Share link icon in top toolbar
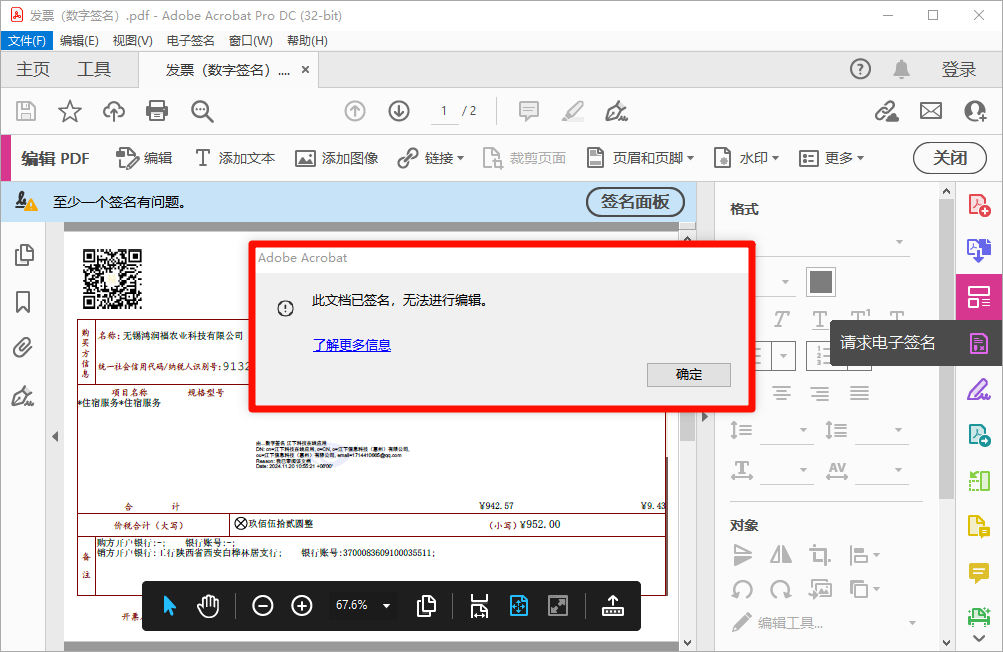Screen dimensions: 1003x652 pos(887,111)
